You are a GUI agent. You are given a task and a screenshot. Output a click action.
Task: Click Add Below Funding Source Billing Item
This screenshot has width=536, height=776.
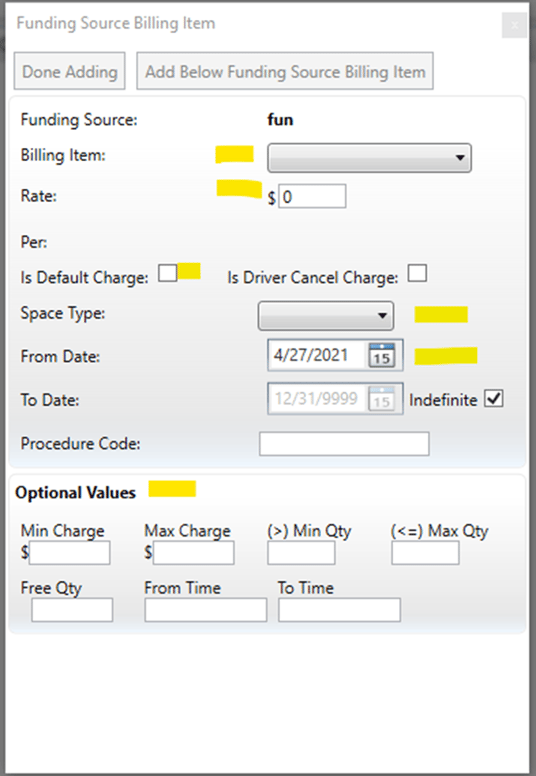(285, 71)
